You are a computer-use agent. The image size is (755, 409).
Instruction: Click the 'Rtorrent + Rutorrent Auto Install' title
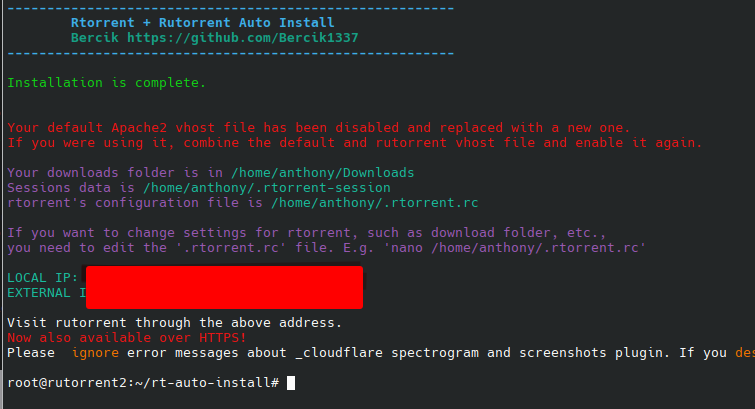203,22
